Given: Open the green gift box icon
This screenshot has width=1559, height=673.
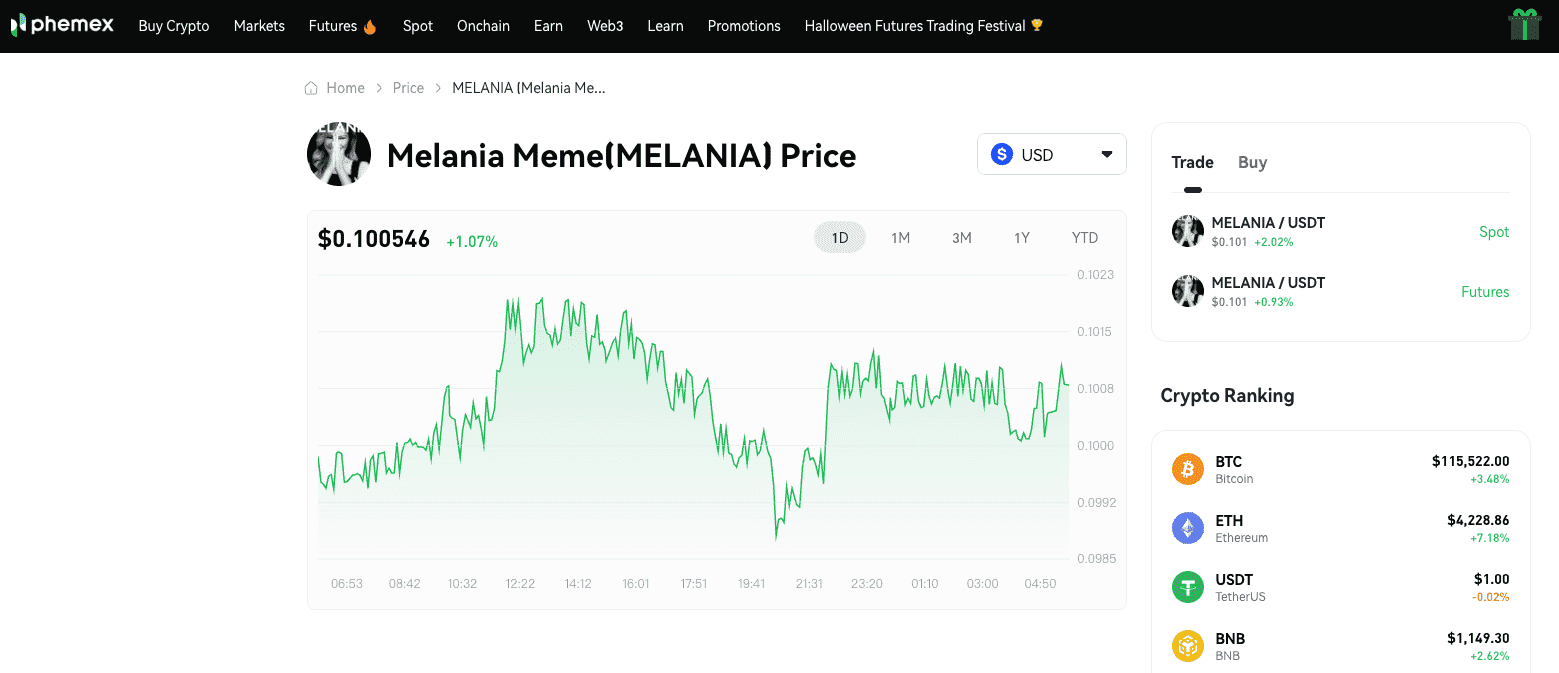Looking at the screenshot, I should [1524, 24].
